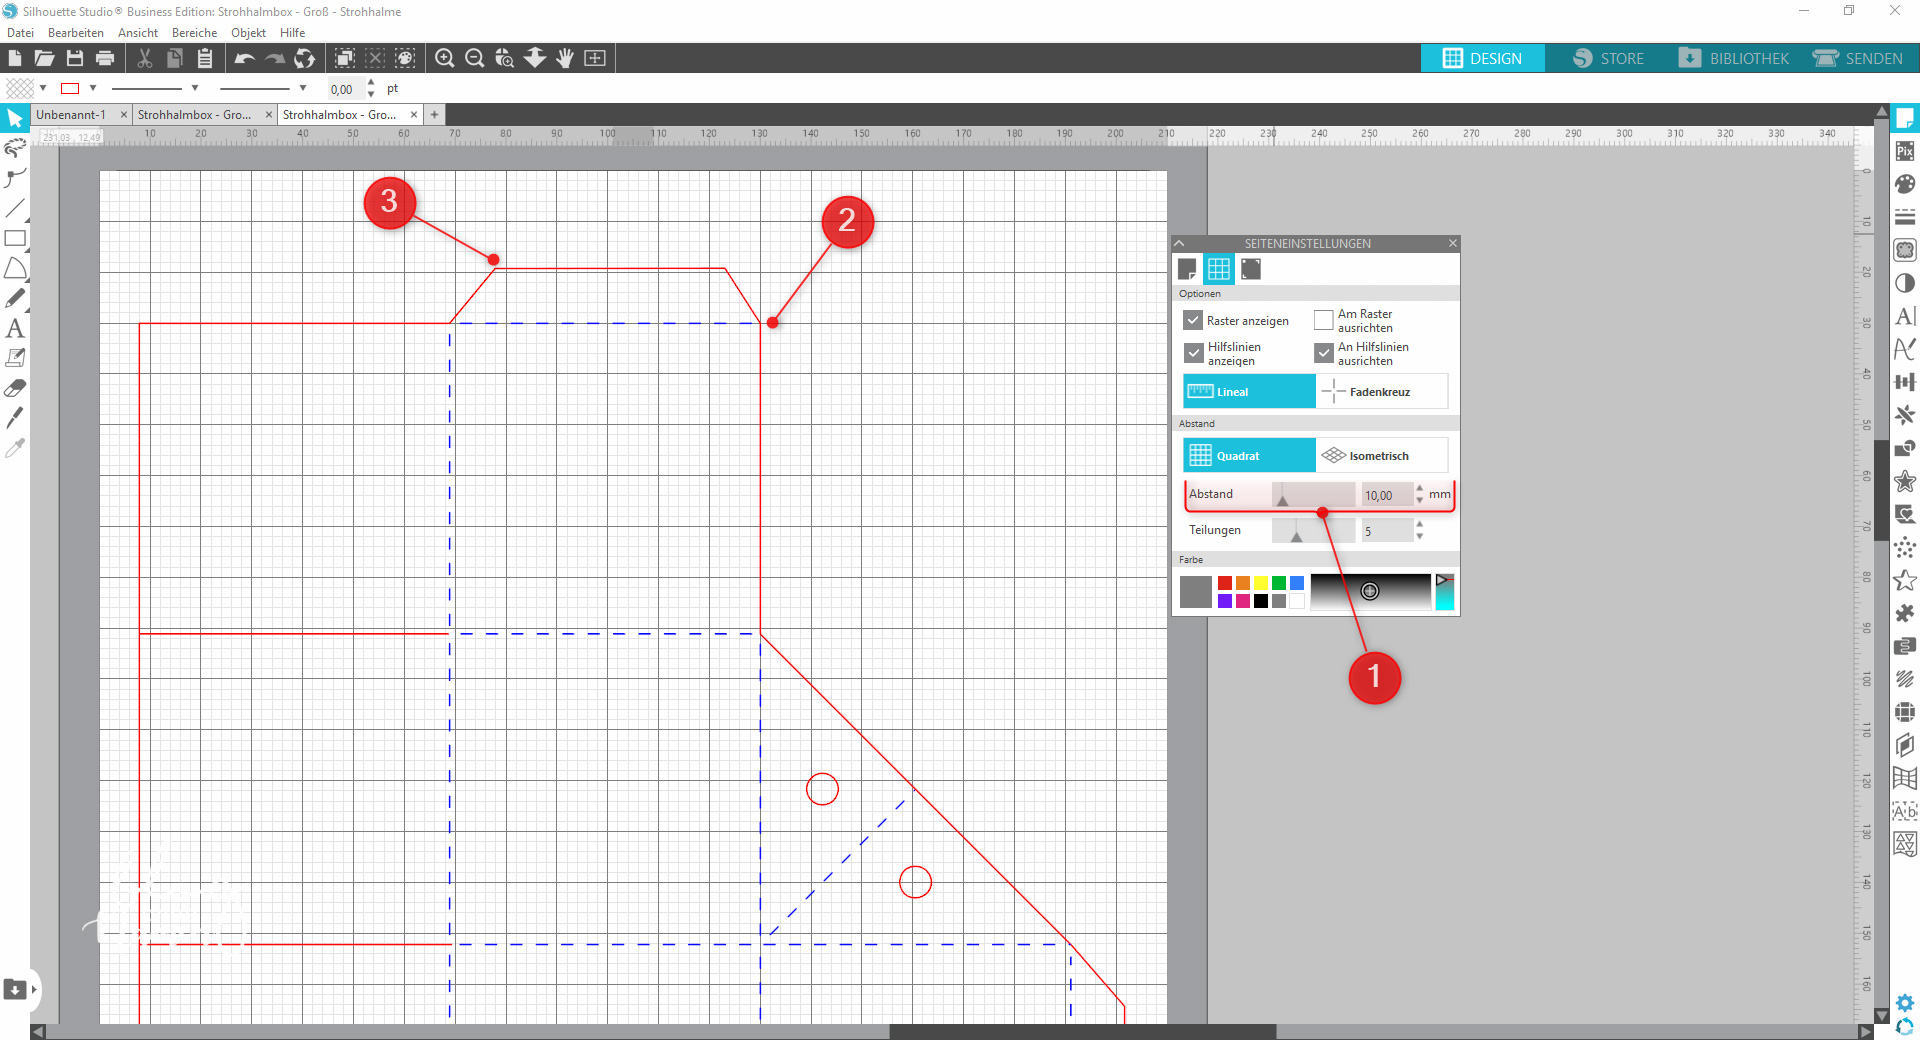
Task: Enable the Am Raster ausrichten checkbox
Action: 1324,321
